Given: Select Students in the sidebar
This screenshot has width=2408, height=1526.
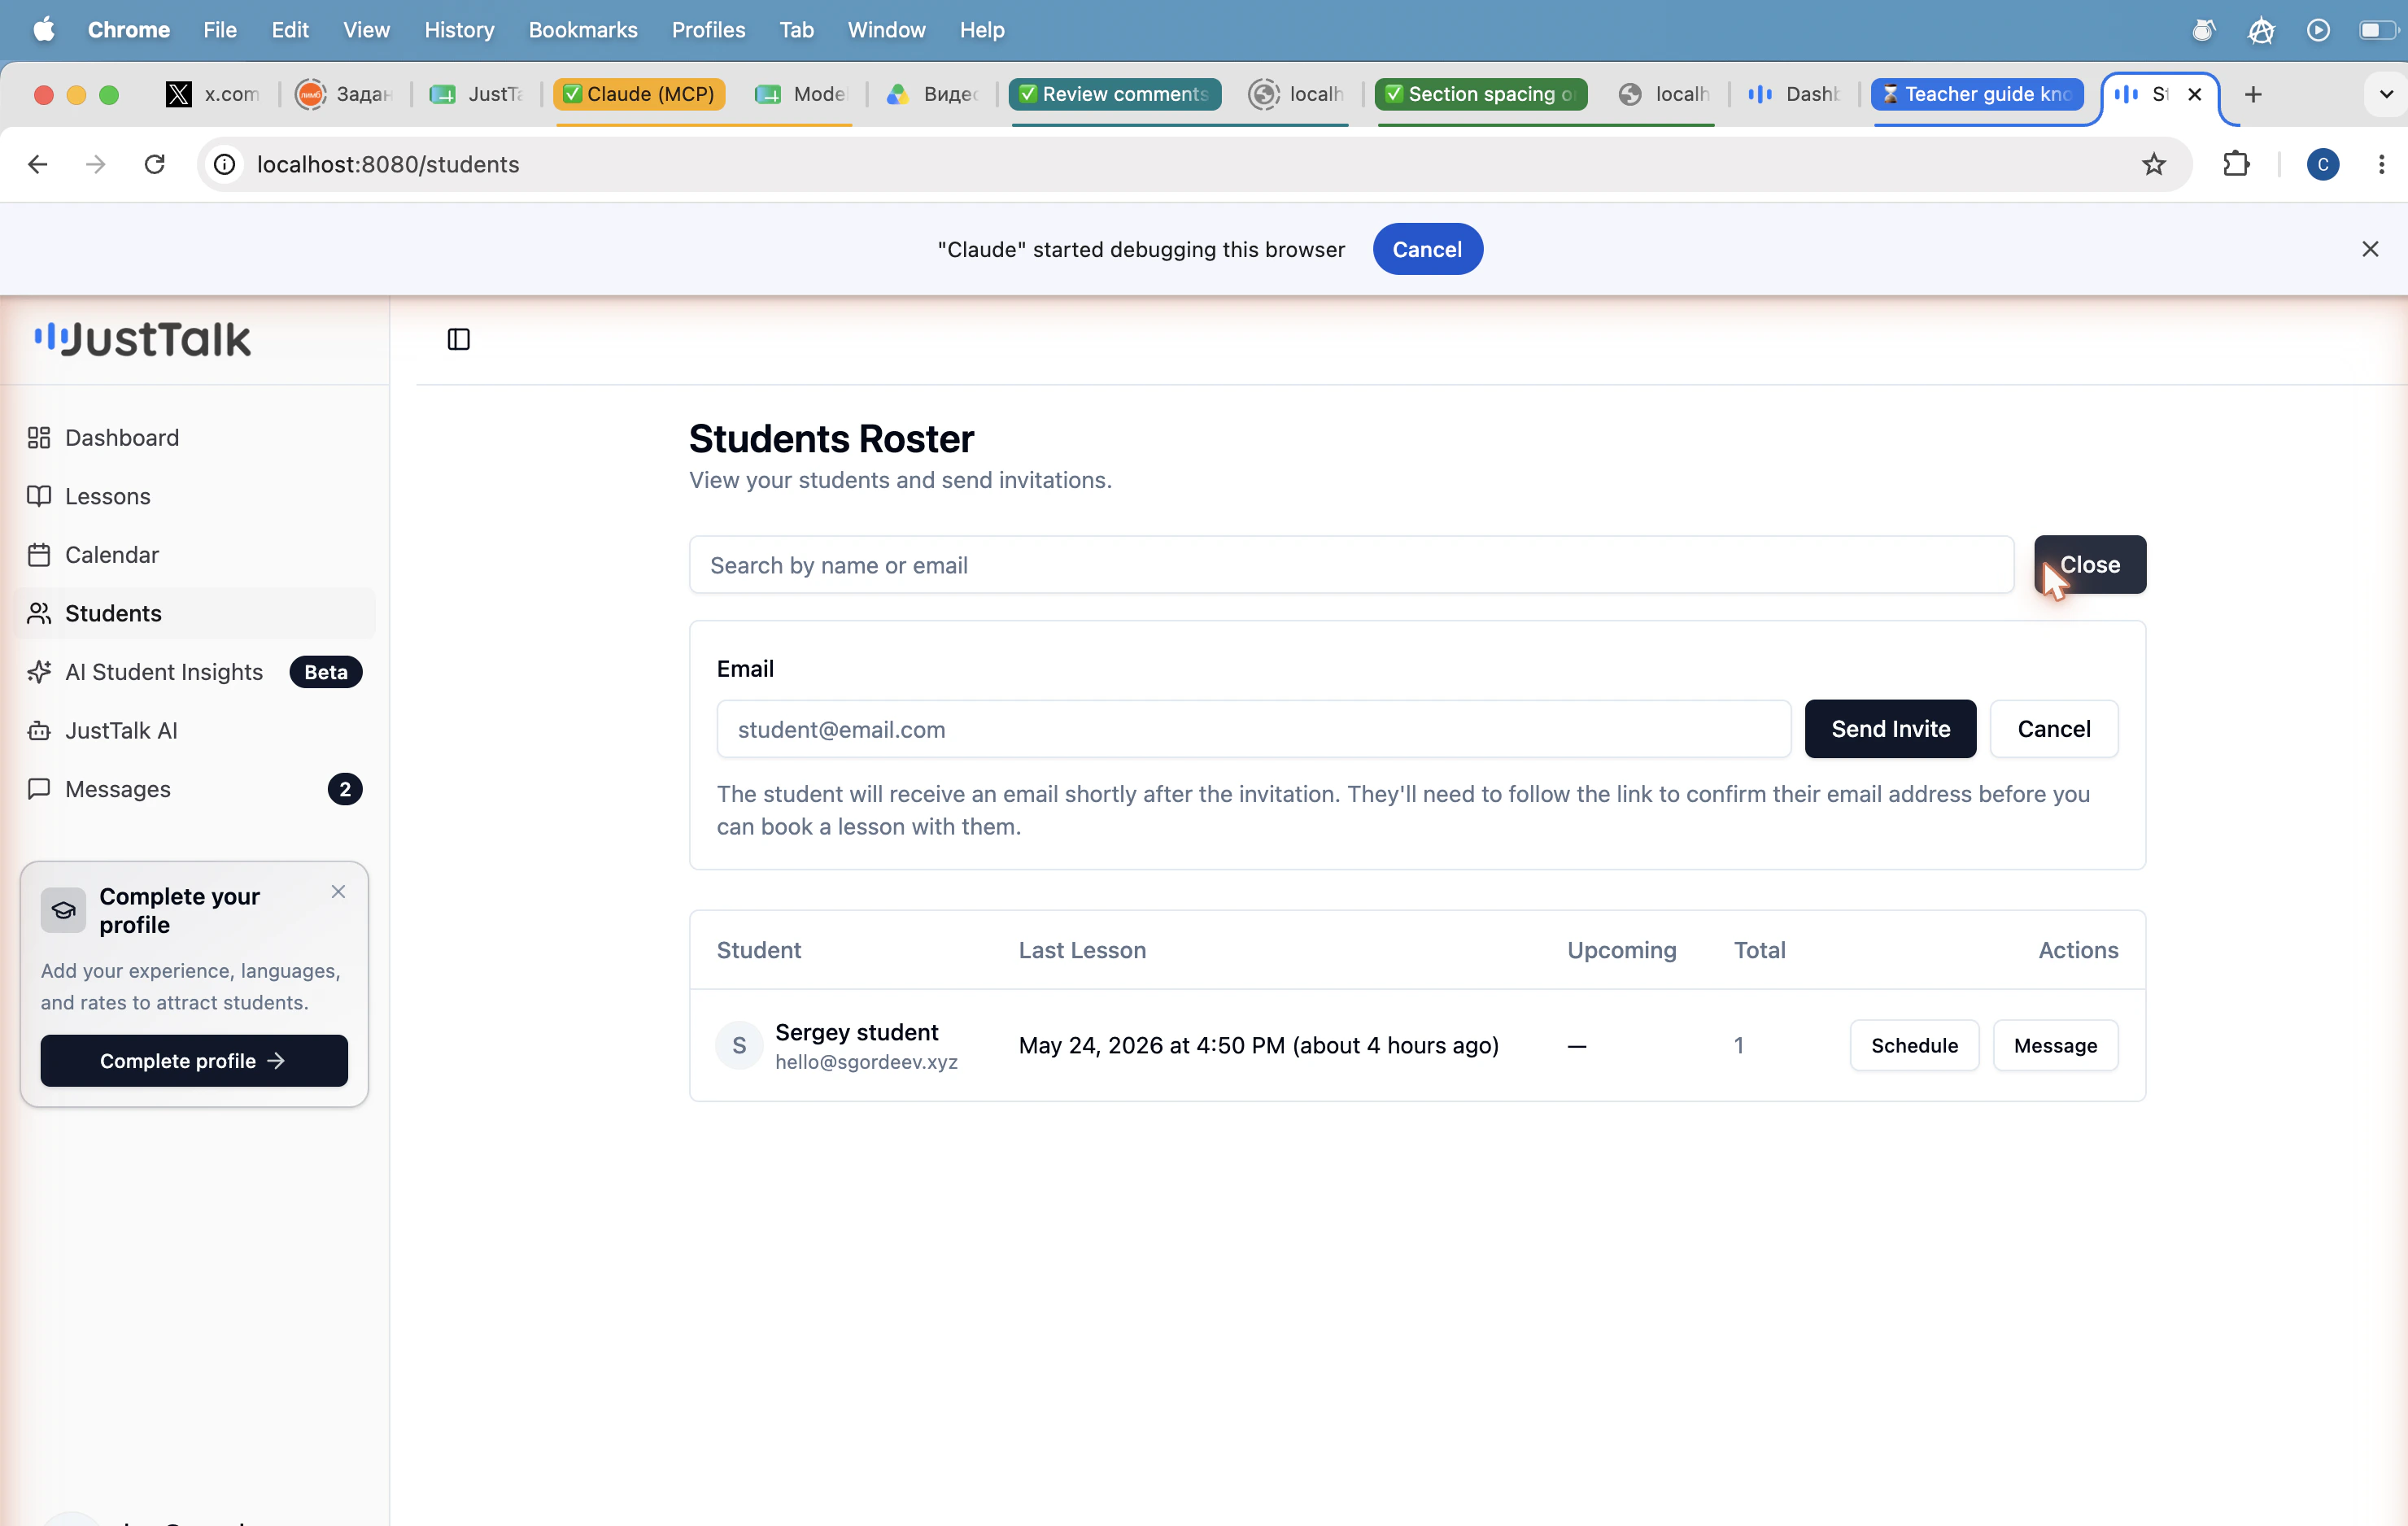Looking at the screenshot, I should (x=195, y=613).
